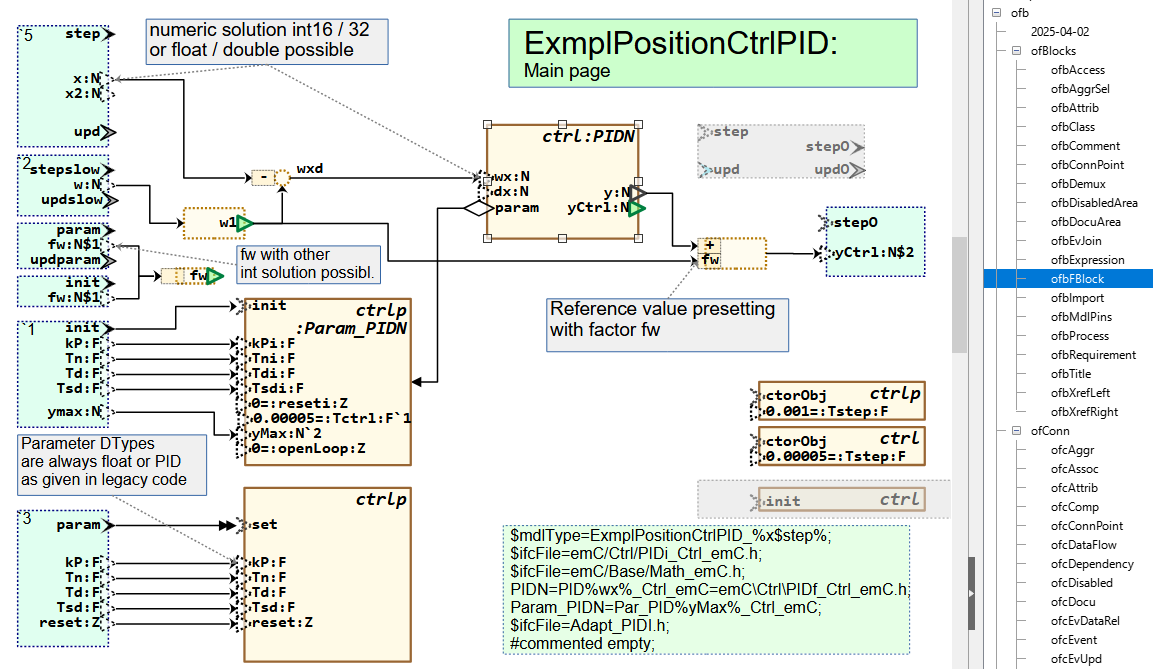Collapse the ofBlocks tree branch
Image resolution: width=1153 pixels, height=669 pixels.
tap(1015, 51)
